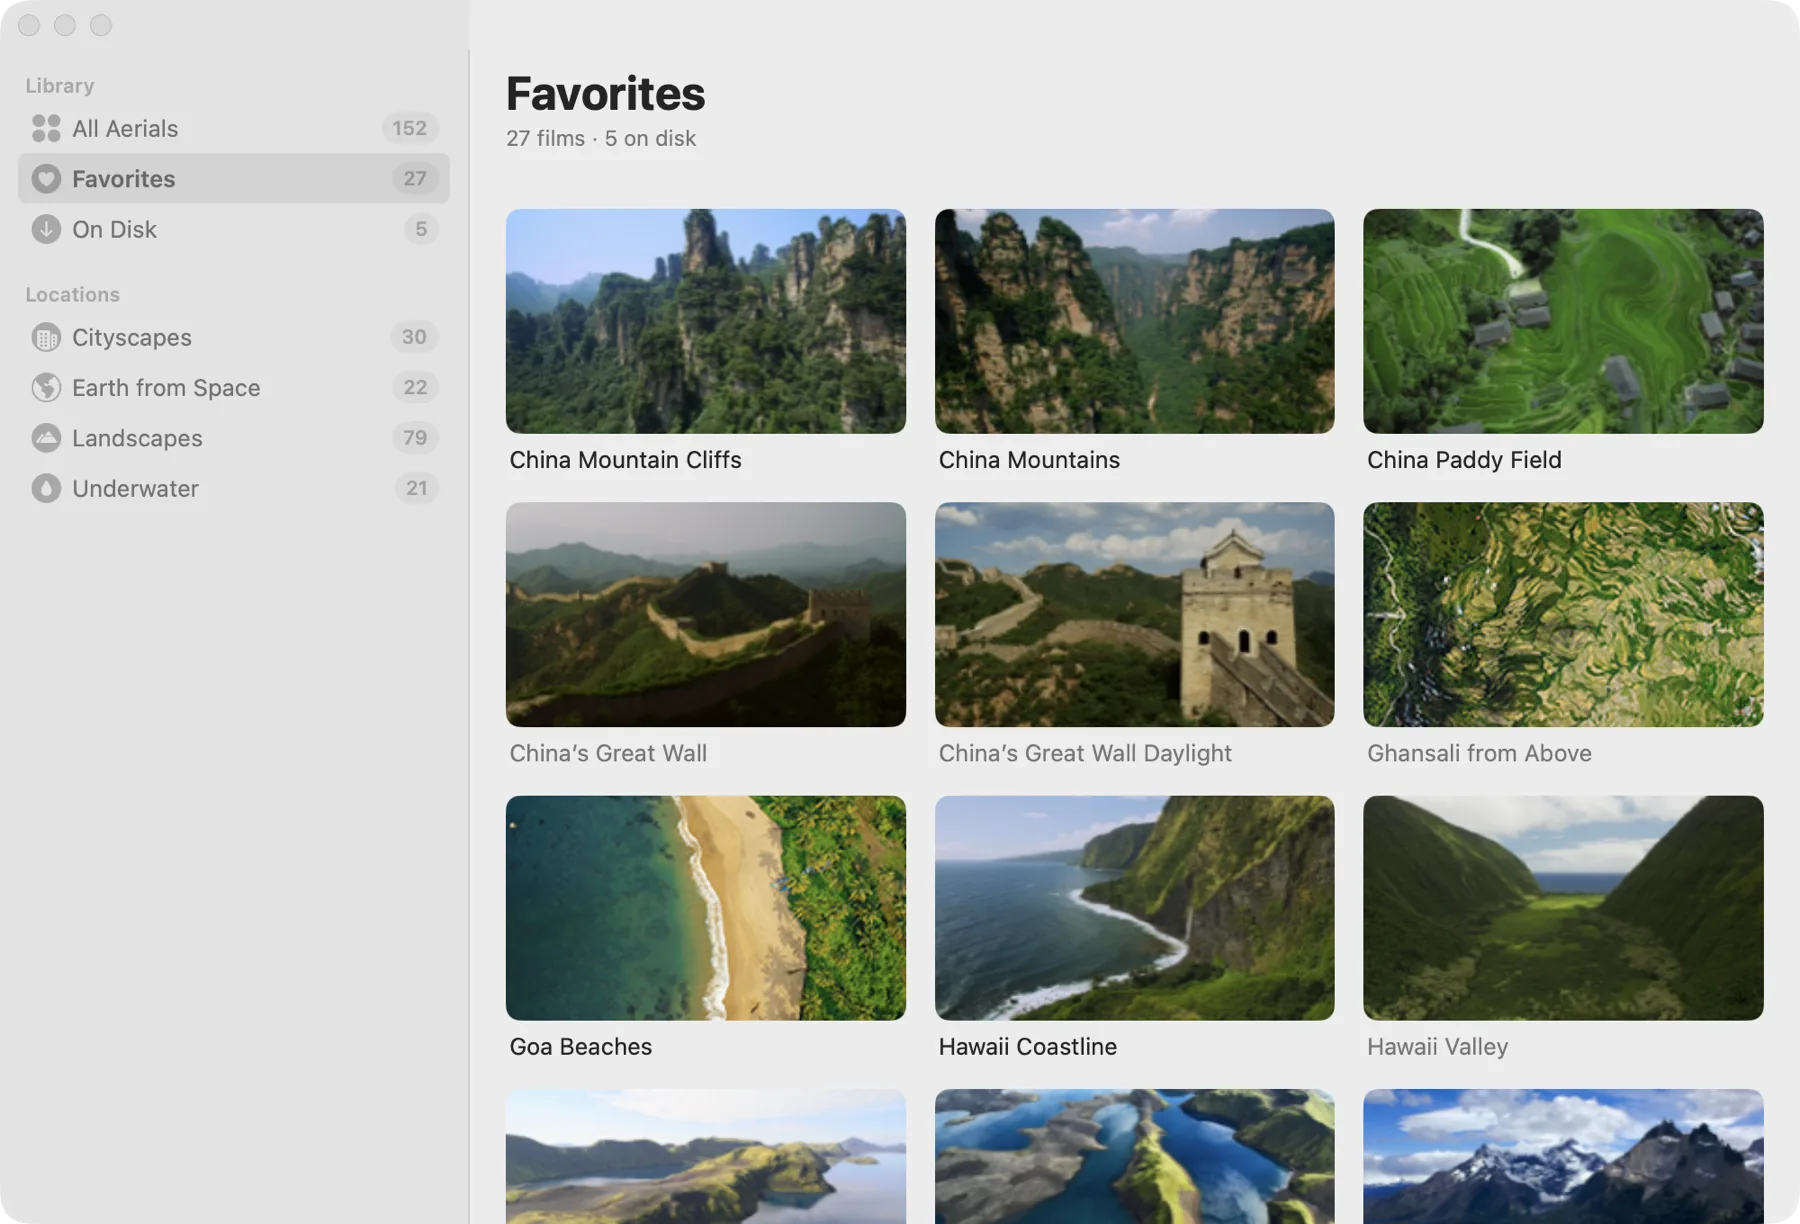This screenshot has height=1224, width=1800.
Task: Click the Goa Beaches title text
Action: point(580,1047)
